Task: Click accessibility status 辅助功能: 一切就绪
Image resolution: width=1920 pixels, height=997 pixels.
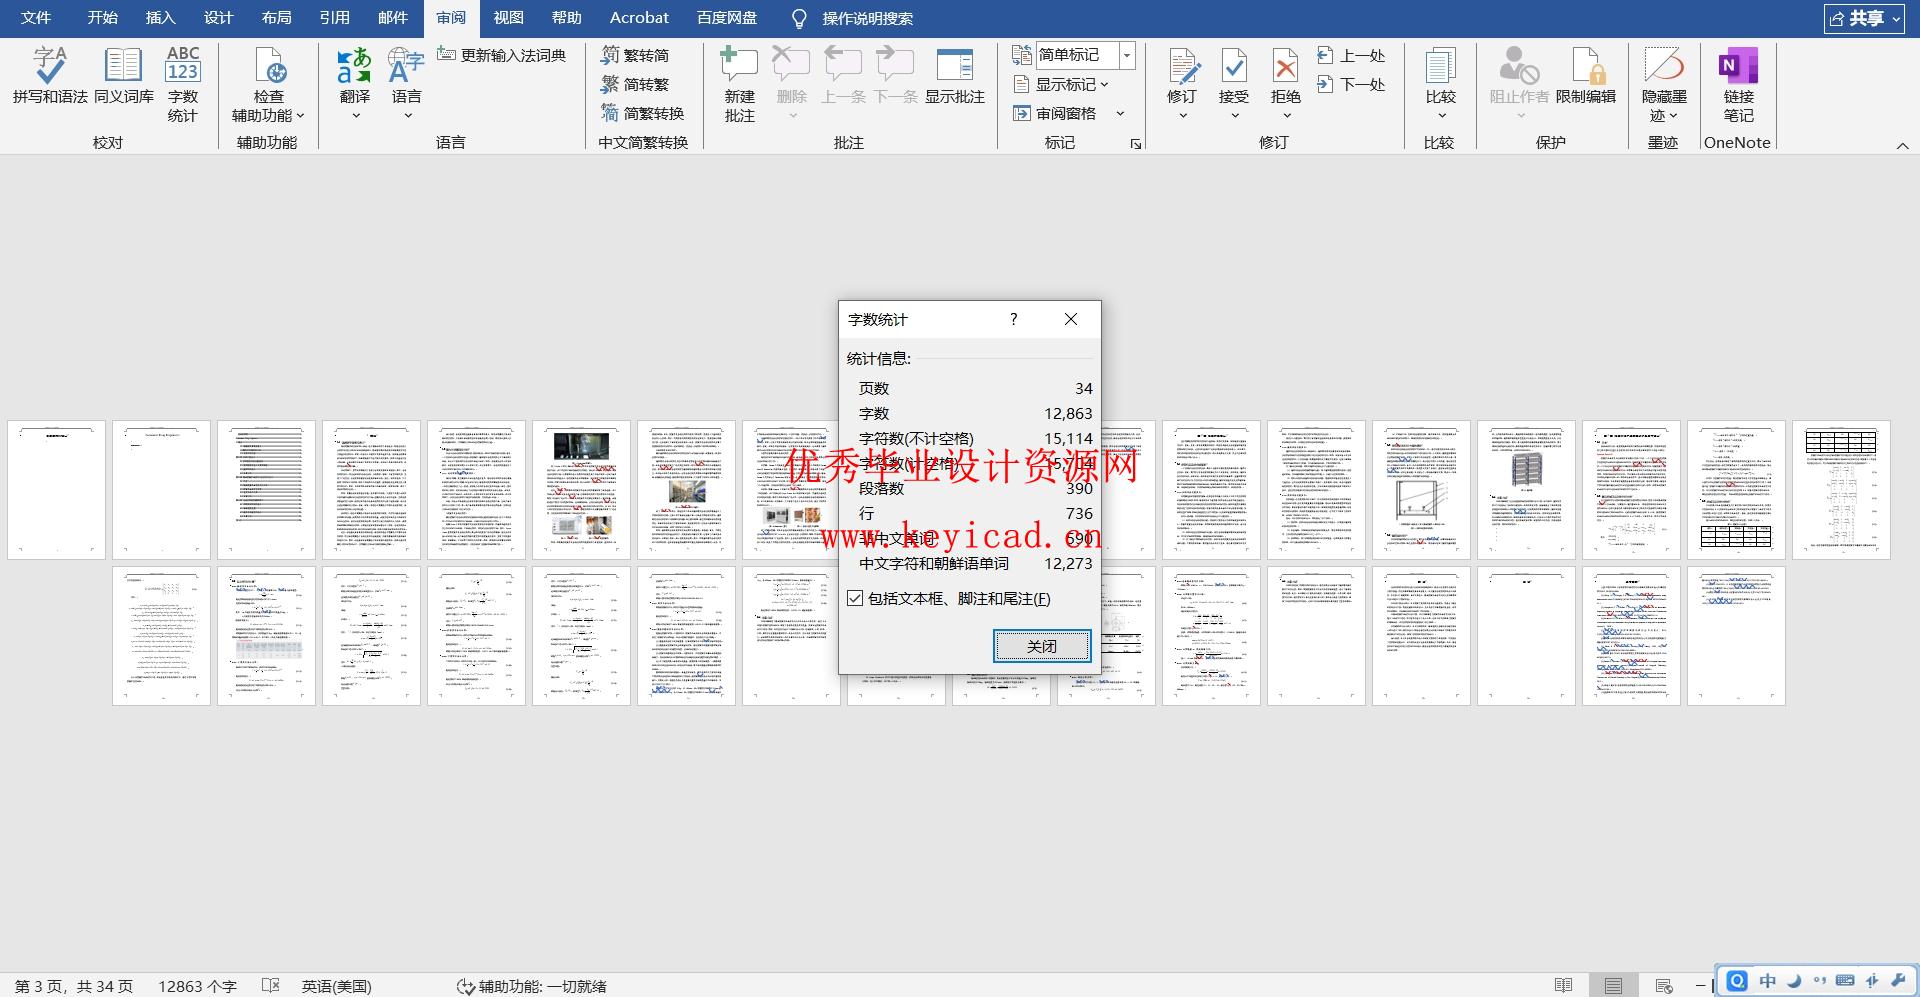Action: pyautogui.click(x=531, y=986)
